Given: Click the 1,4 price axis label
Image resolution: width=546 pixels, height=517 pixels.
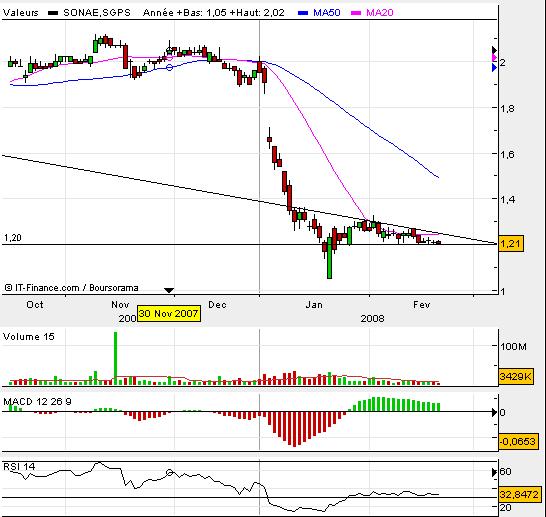Looking at the screenshot, I should [x=507, y=199].
